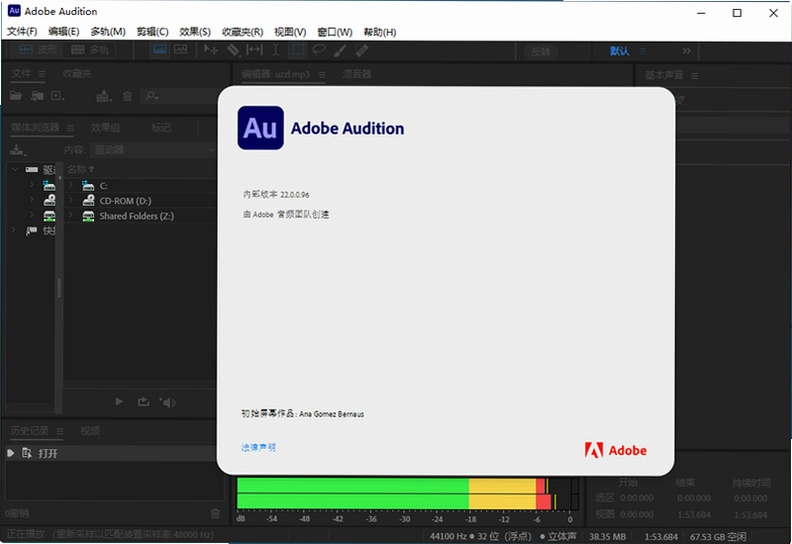Click the Media Browser add shortcut icon
792x544 pixels.
[x=17, y=150]
